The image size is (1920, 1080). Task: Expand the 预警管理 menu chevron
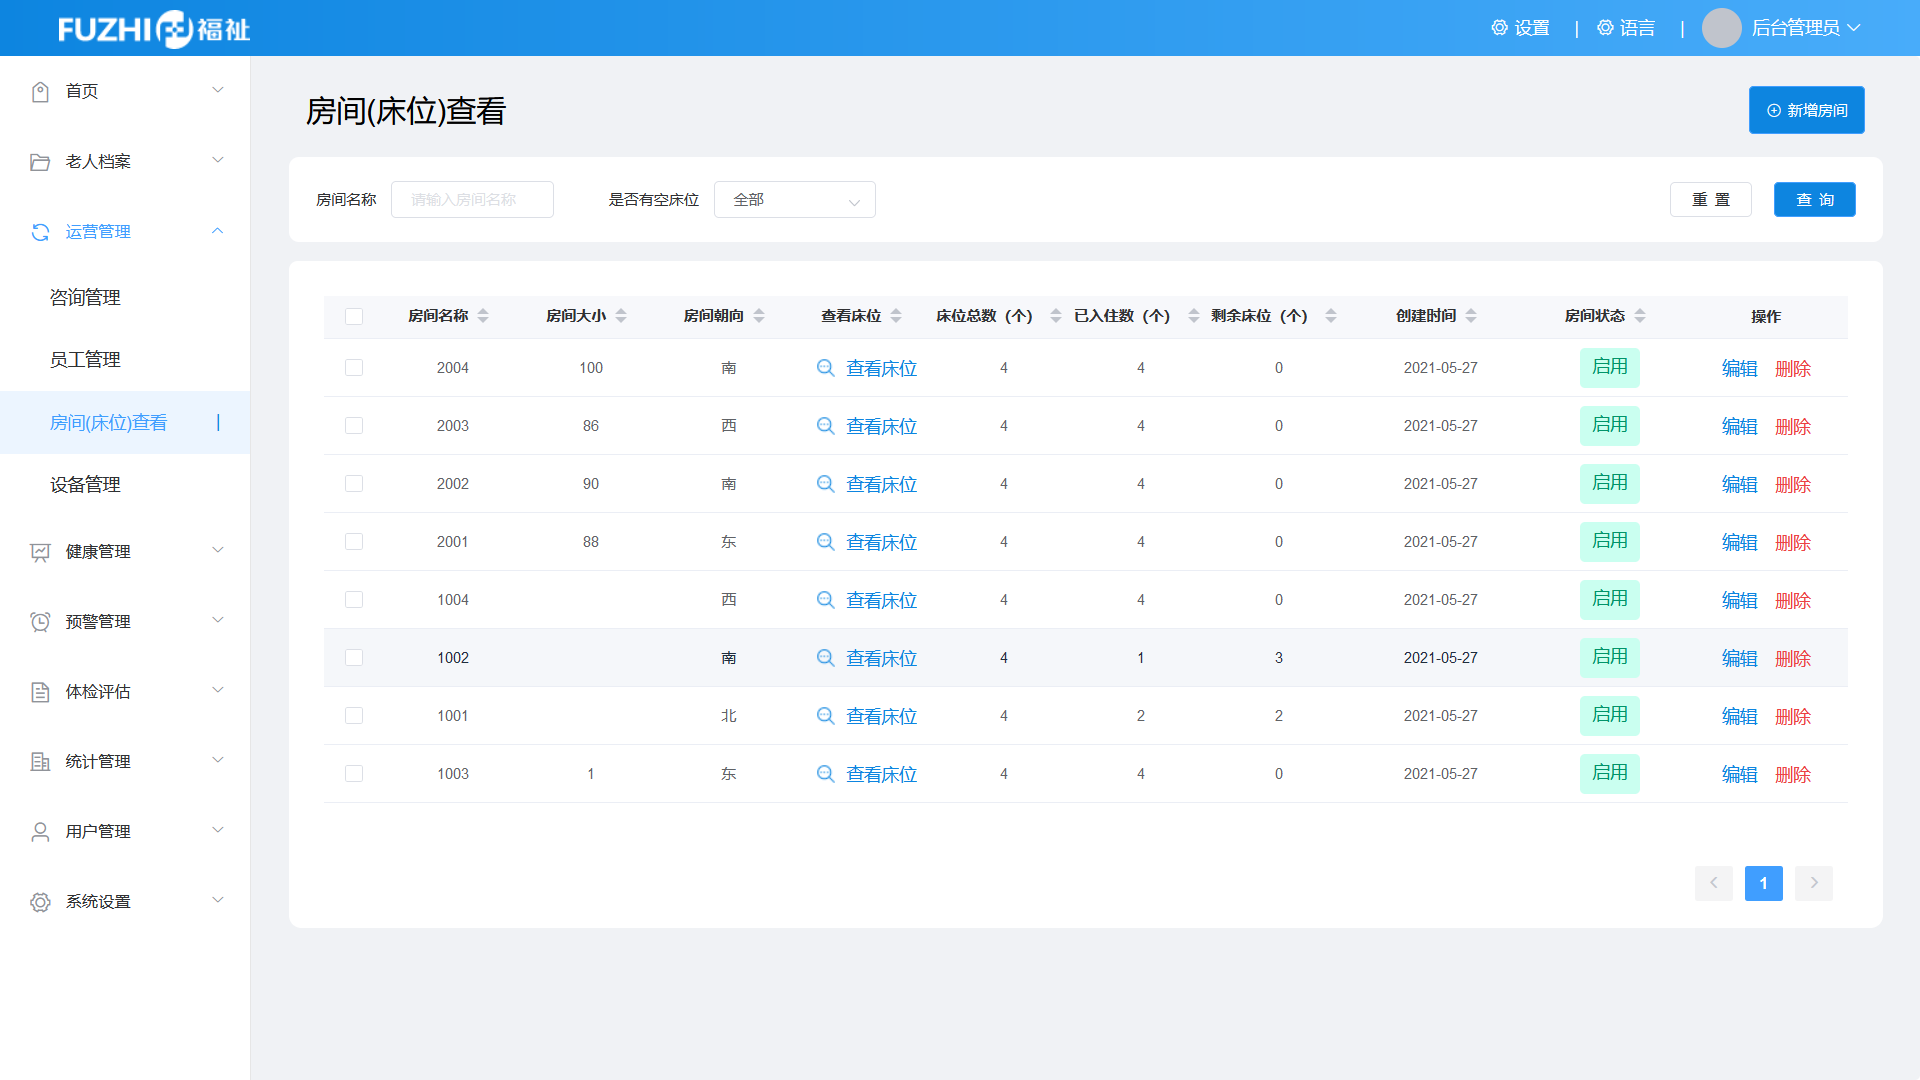218,620
